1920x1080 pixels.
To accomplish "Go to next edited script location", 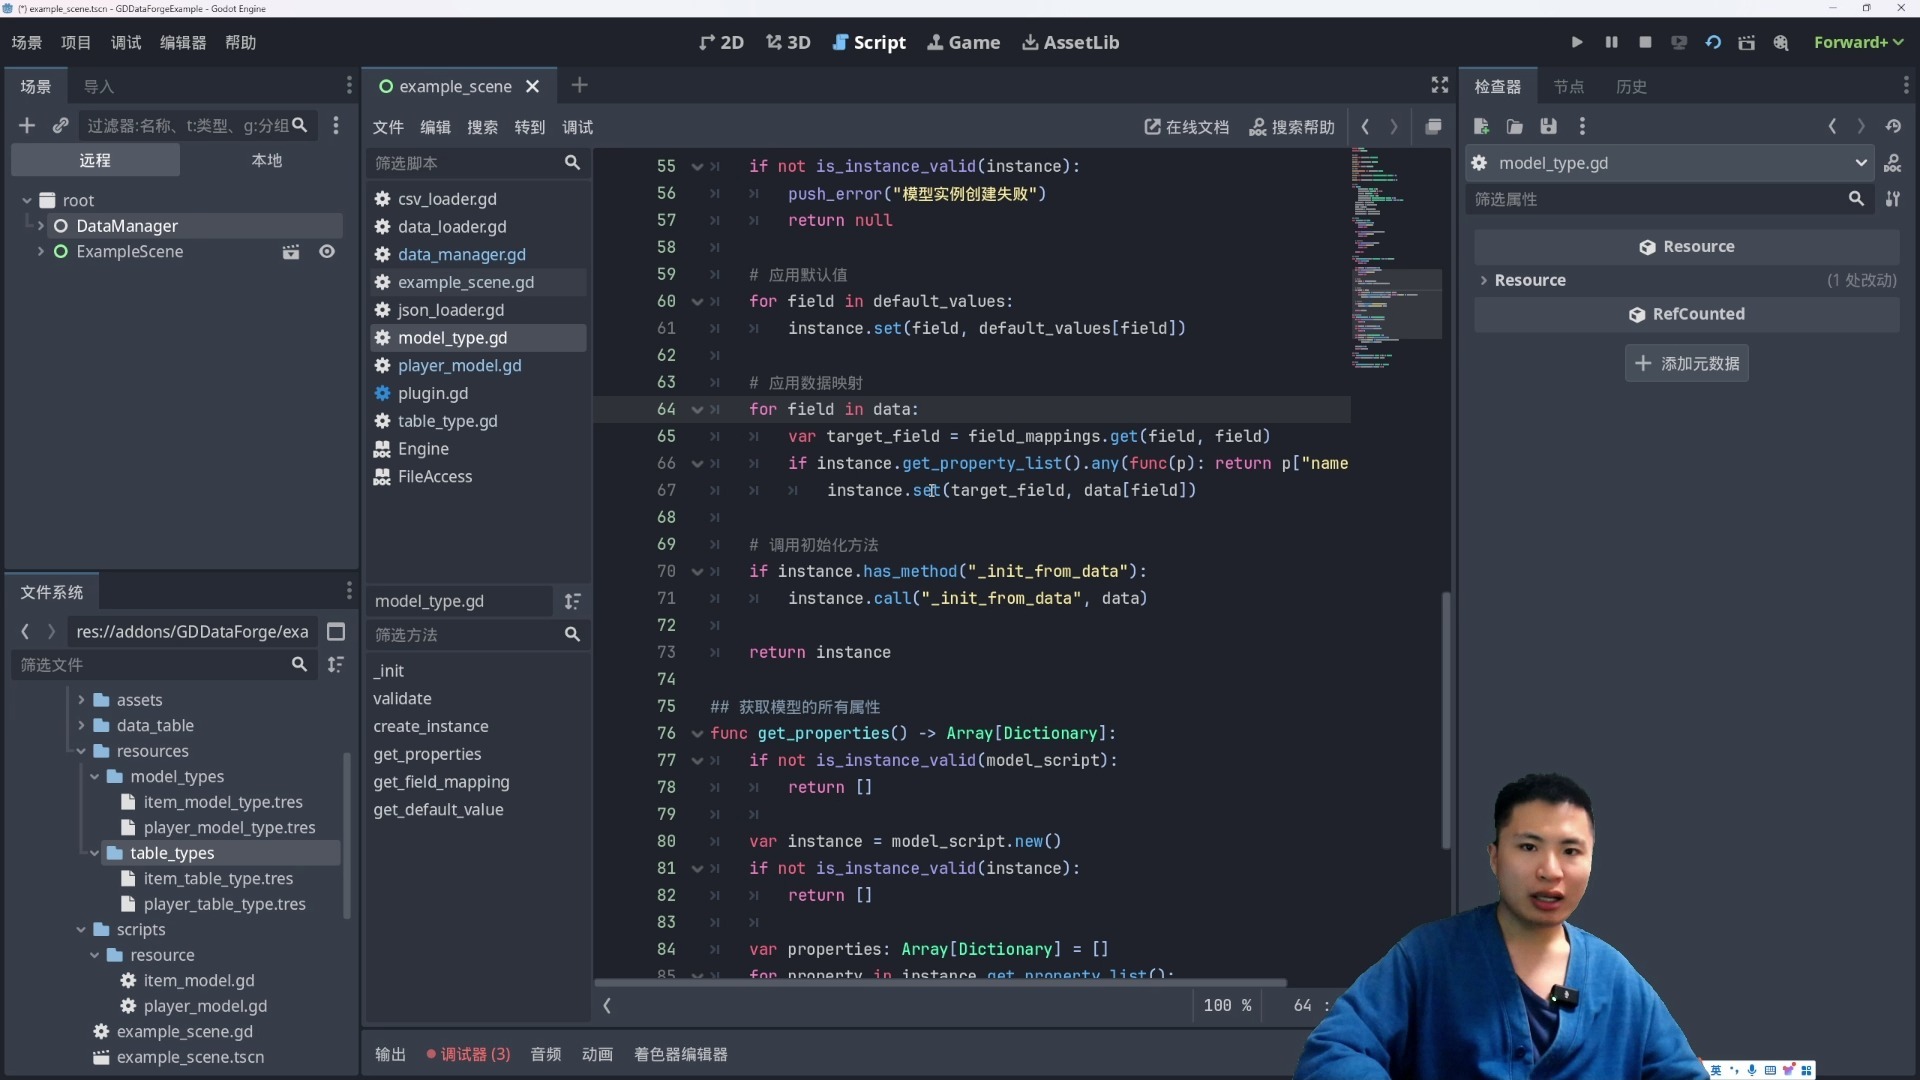I will (1394, 127).
